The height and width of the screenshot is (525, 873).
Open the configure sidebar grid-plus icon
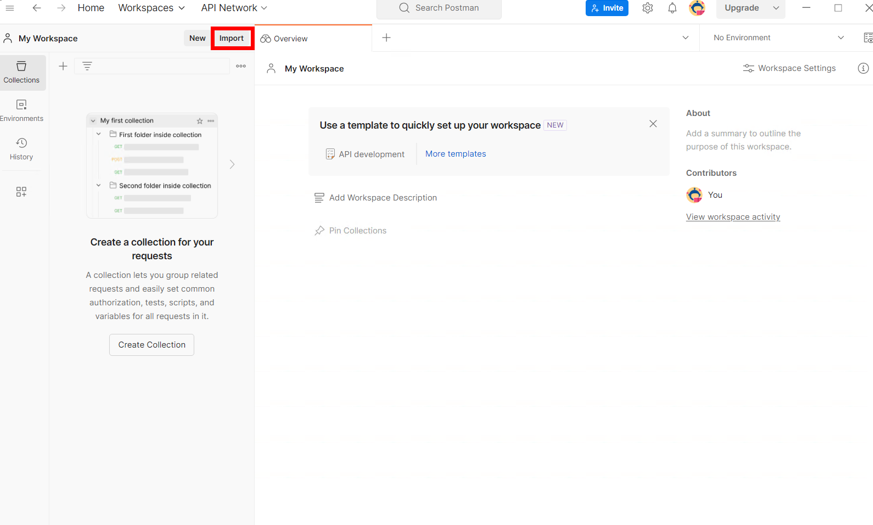pos(21,192)
